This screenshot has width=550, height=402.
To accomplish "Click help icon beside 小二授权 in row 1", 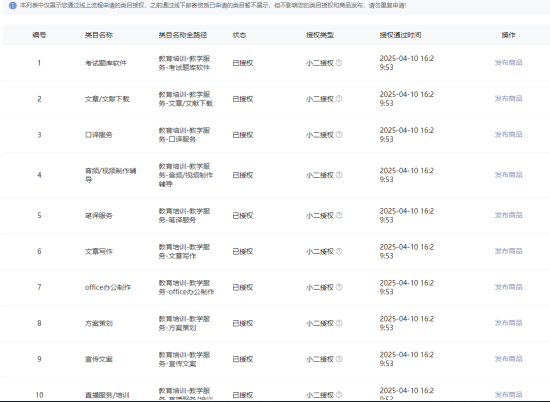I will click(339, 63).
